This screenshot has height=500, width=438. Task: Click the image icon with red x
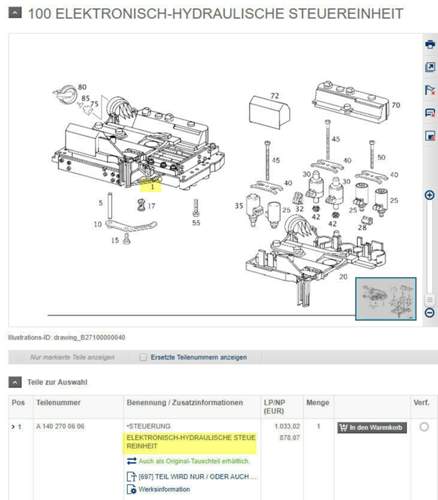tap(430, 136)
